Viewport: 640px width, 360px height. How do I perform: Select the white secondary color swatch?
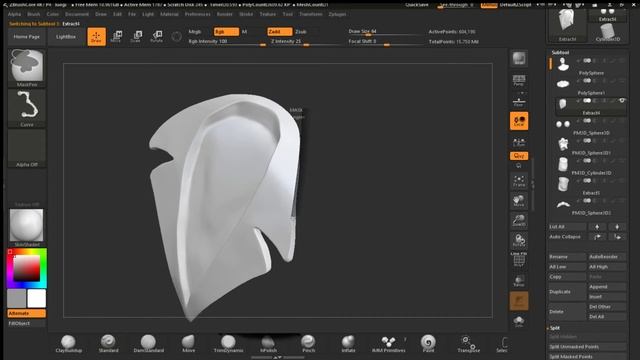37,298
